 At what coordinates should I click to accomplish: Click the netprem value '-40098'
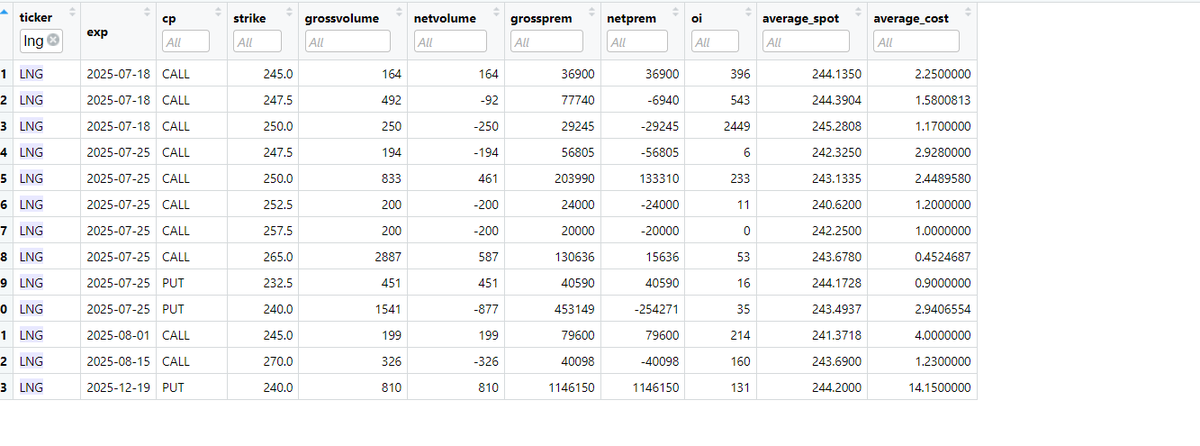[x=658, y=360]
